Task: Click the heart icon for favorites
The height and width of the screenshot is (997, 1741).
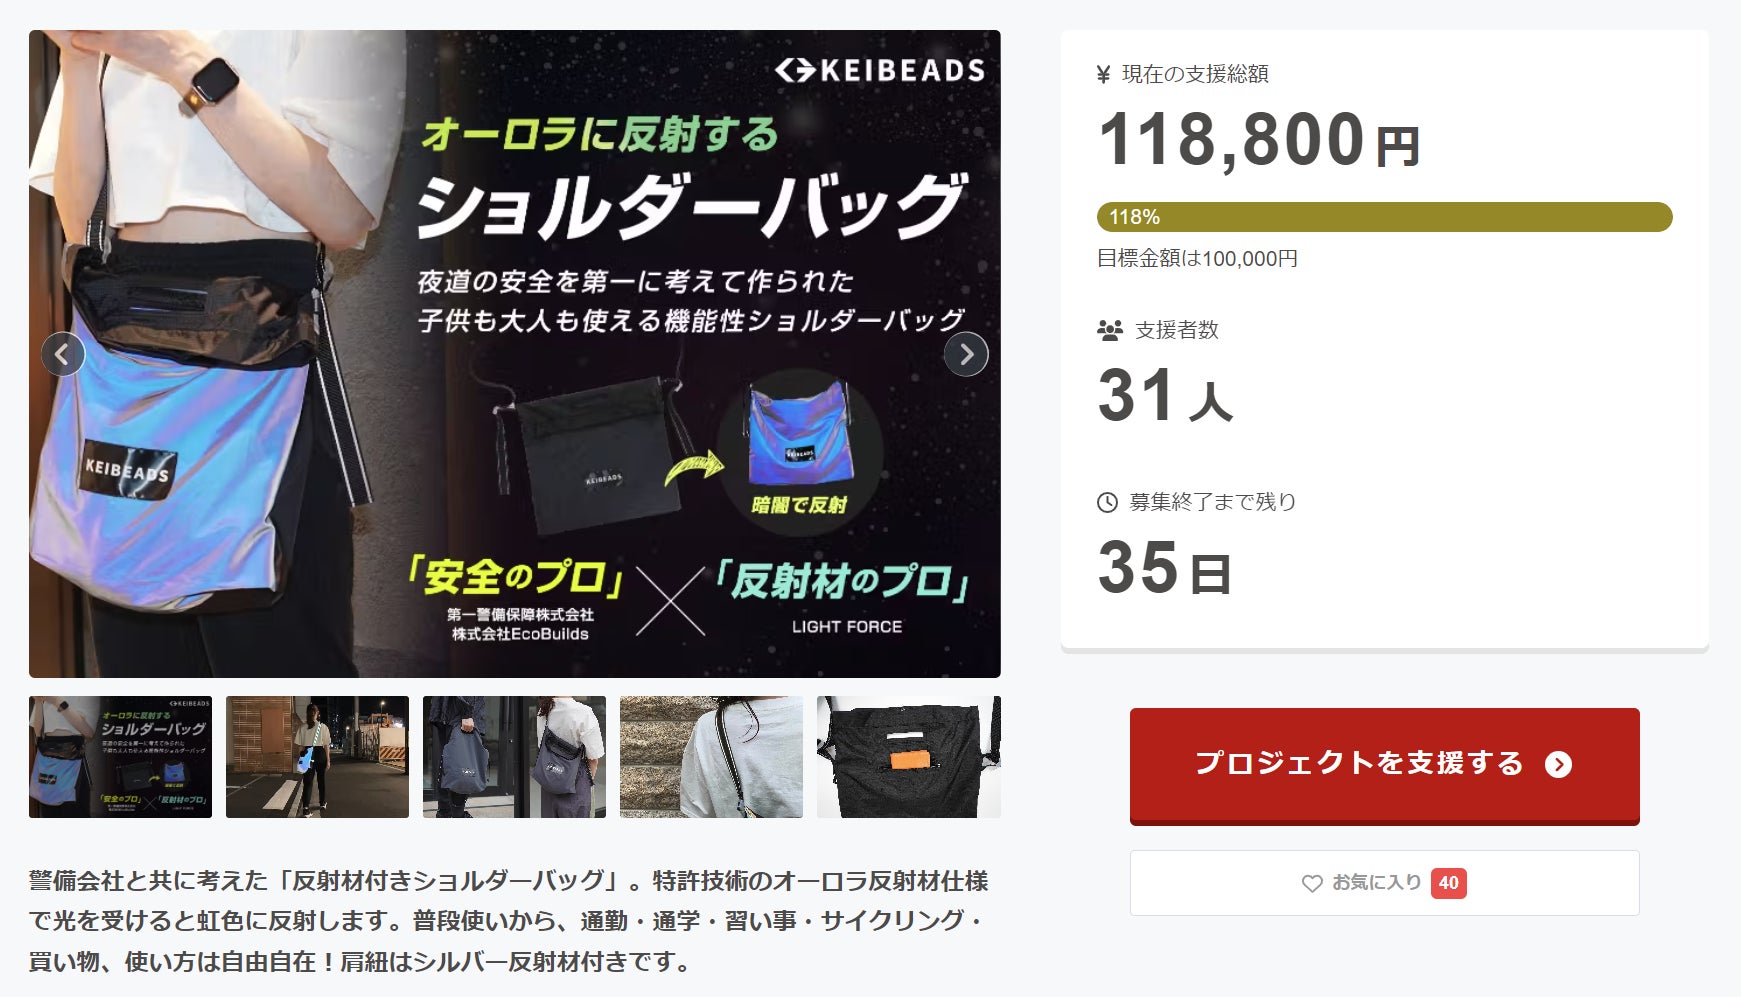Action: (1312, 883)
